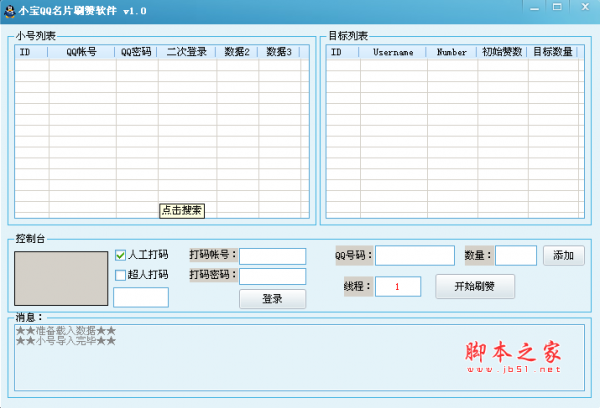The width and height of the screenshot is (600, 408).
Task: Click the 二次登录 column header
Action: [187, 52]
